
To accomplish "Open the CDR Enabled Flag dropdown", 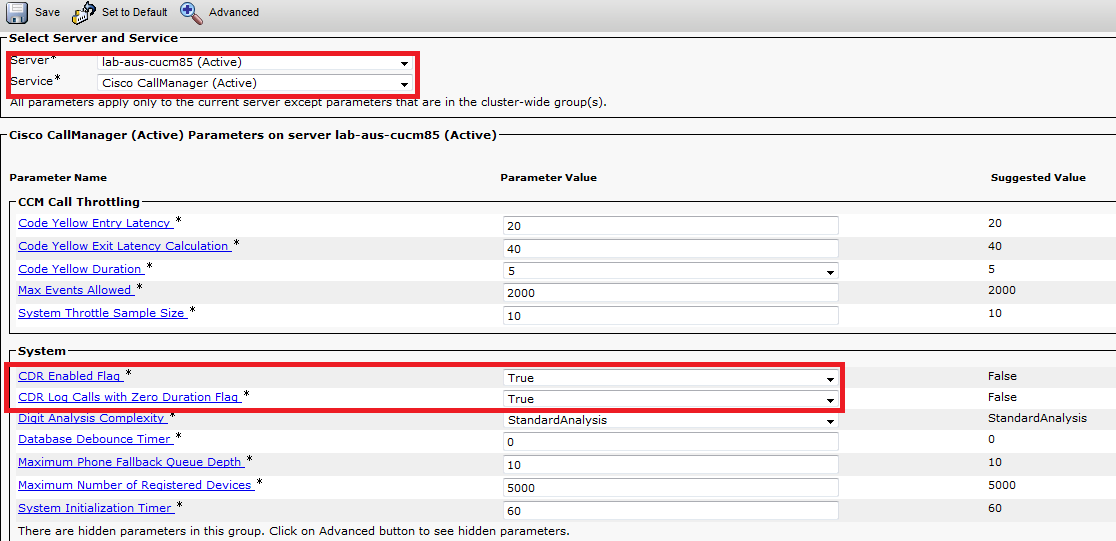I will point(670,378).
